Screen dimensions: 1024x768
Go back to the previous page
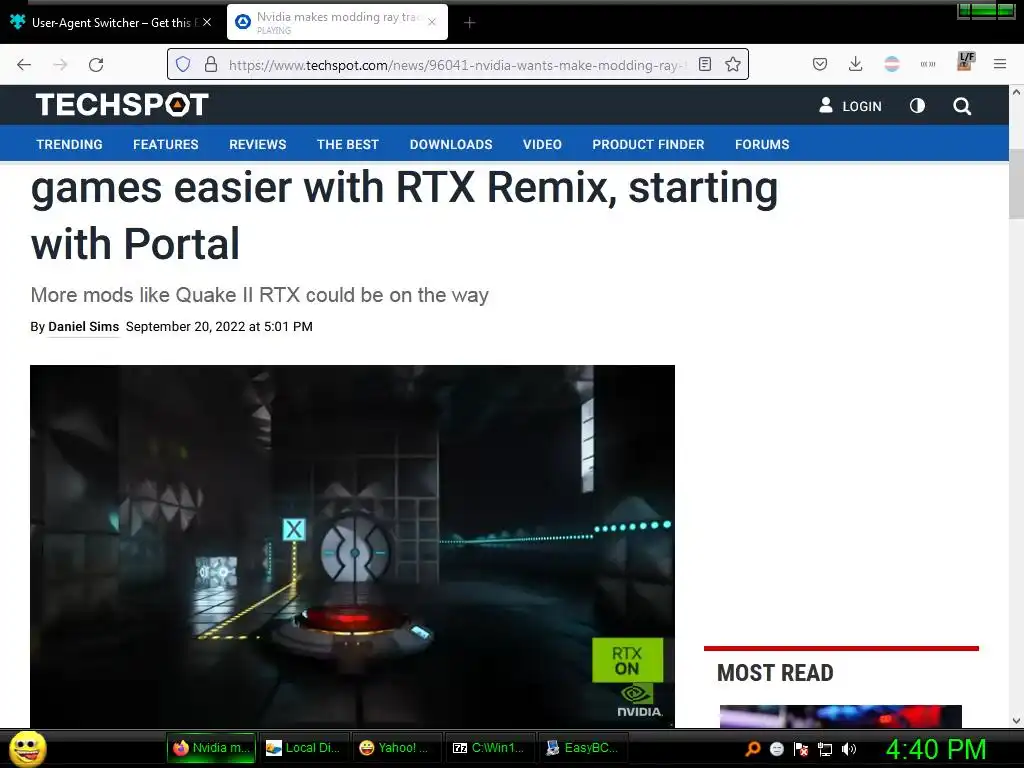(24, 64)
